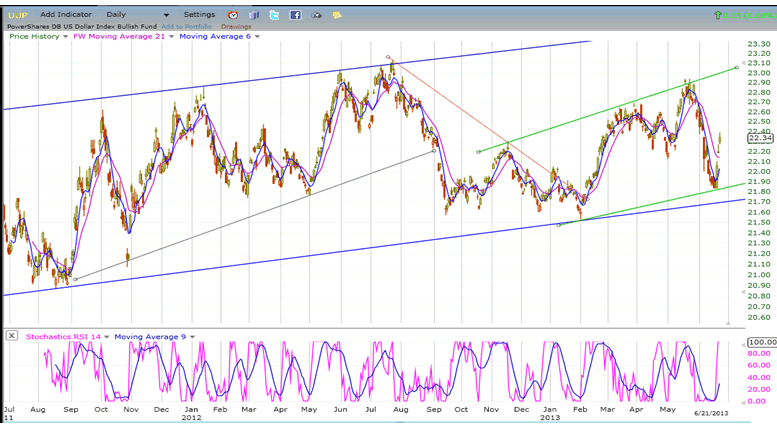Open the books icon in toolbar
This screenshot has height=426, width=777.
(x=254, y=15)
